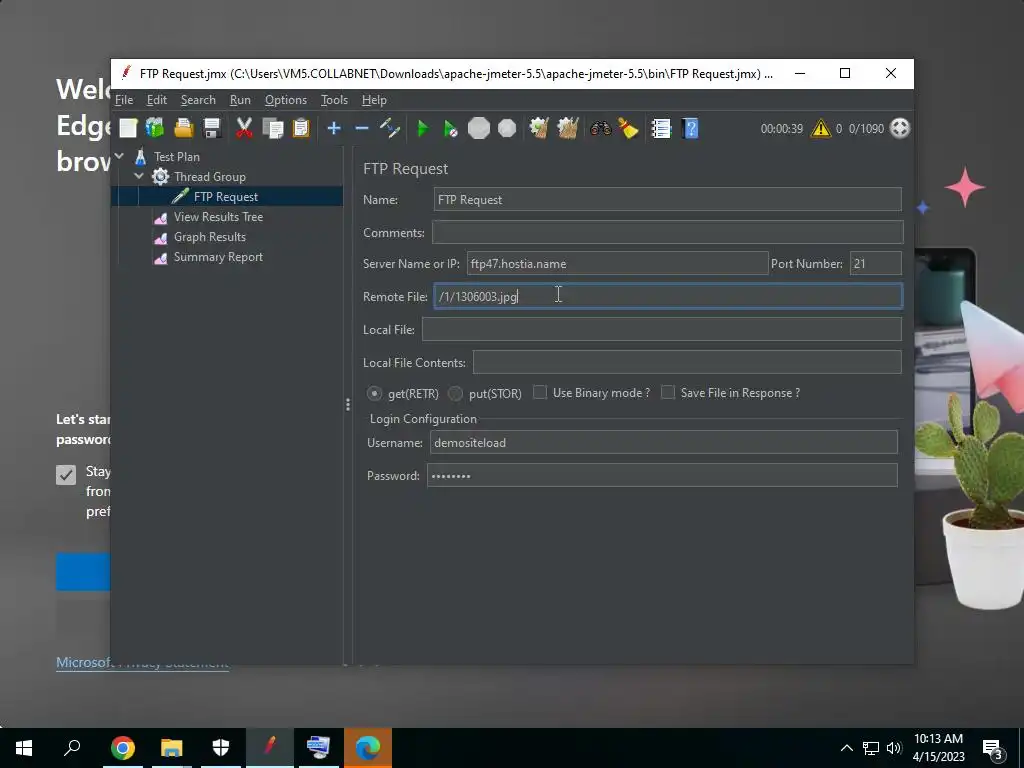Click the Password field
Screen dimensions: 1024x768
click(662, 475)
